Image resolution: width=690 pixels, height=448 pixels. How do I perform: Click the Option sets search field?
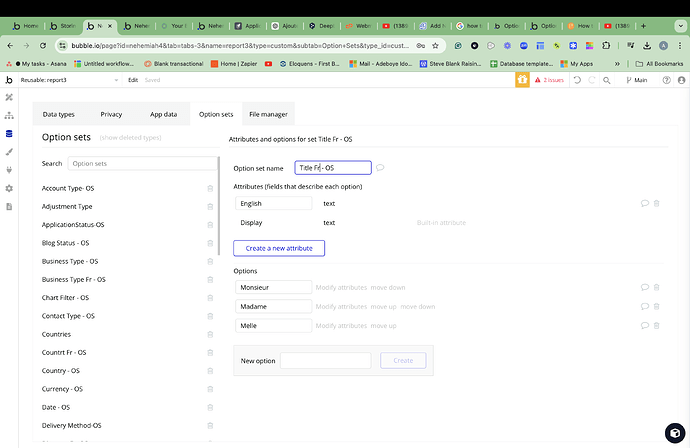pyautogui.click(x=143, y=163)
